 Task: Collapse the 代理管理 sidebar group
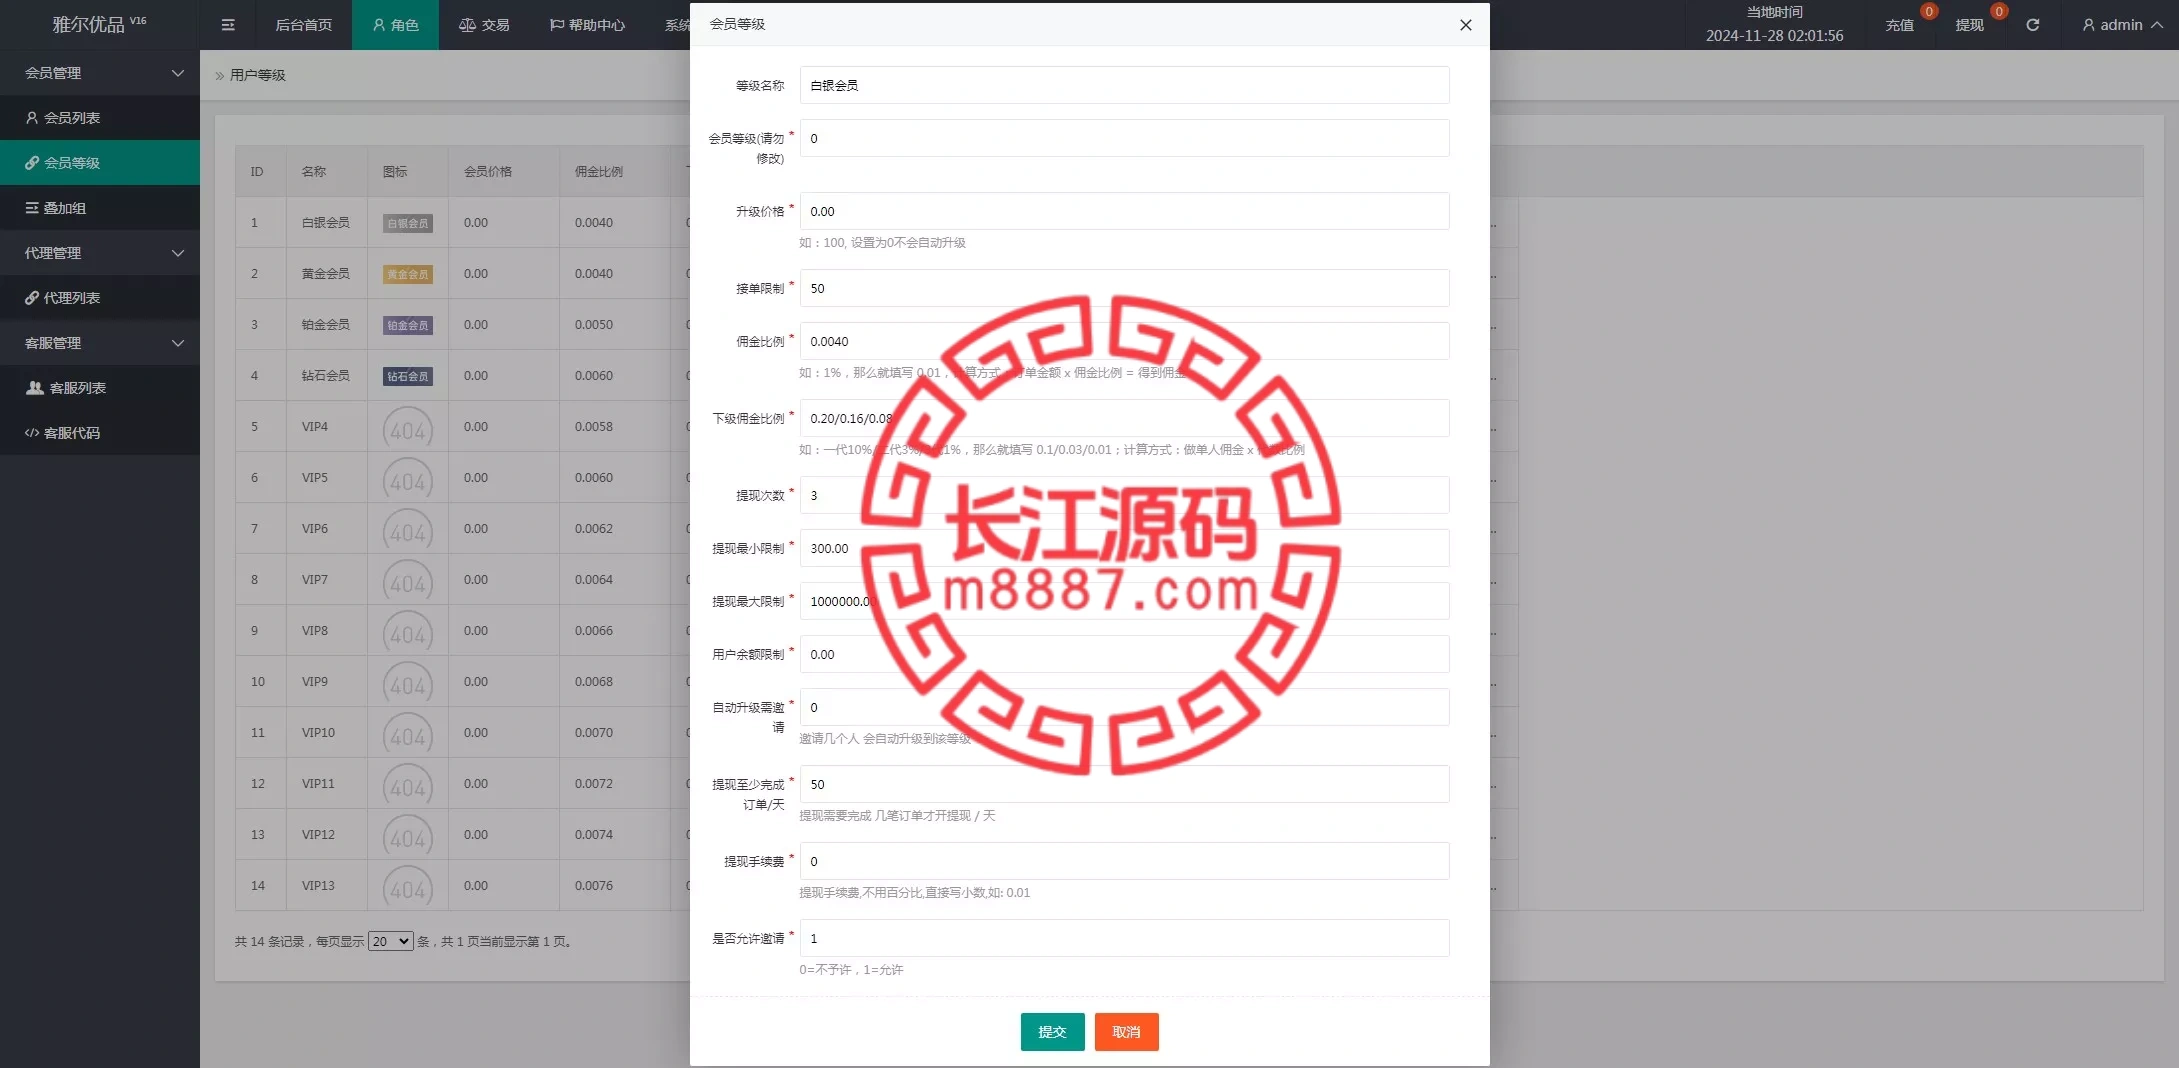pos(100,253)
